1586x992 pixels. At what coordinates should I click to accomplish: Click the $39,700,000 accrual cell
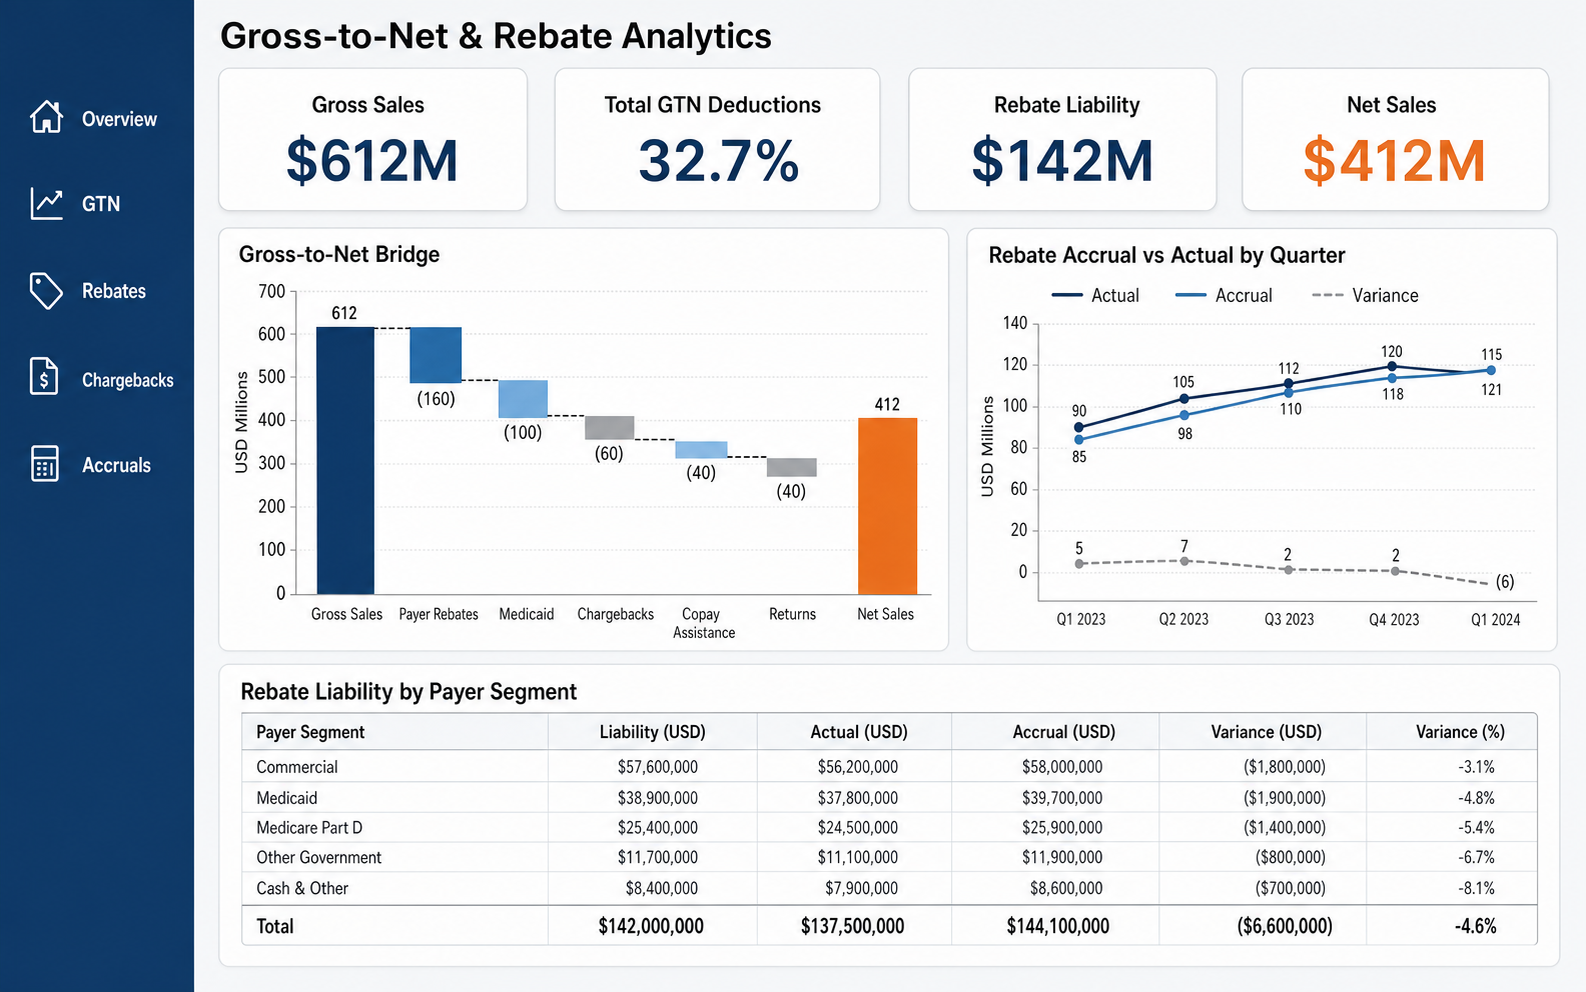pyautogui.click(x=1062, y=798)
